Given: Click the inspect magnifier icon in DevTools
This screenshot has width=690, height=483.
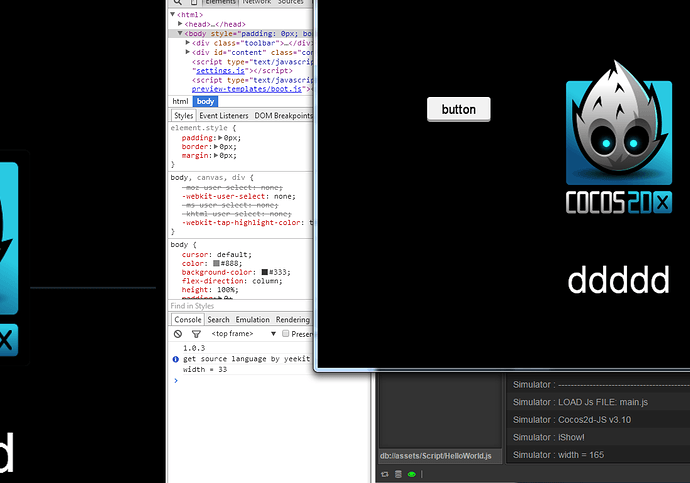Looking at the screenshot, I should coord(178,2).
